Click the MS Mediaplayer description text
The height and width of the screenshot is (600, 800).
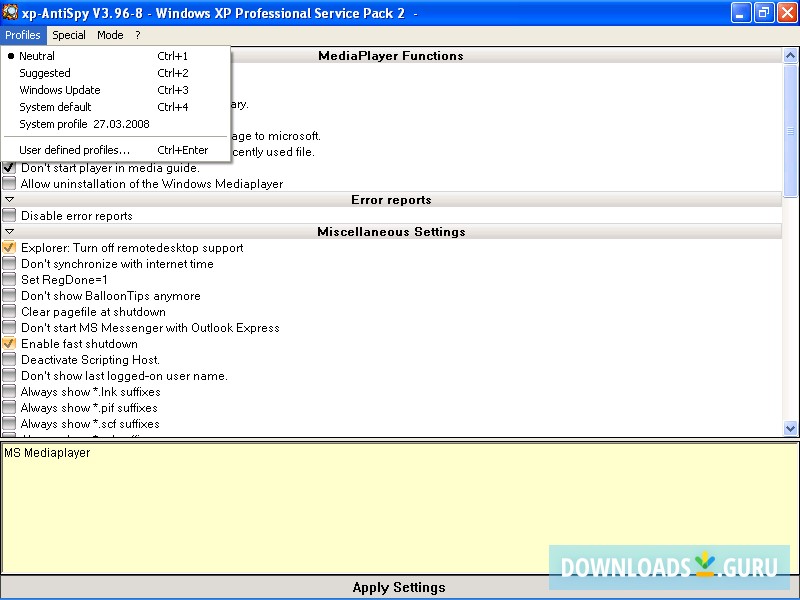coord(47,453)
